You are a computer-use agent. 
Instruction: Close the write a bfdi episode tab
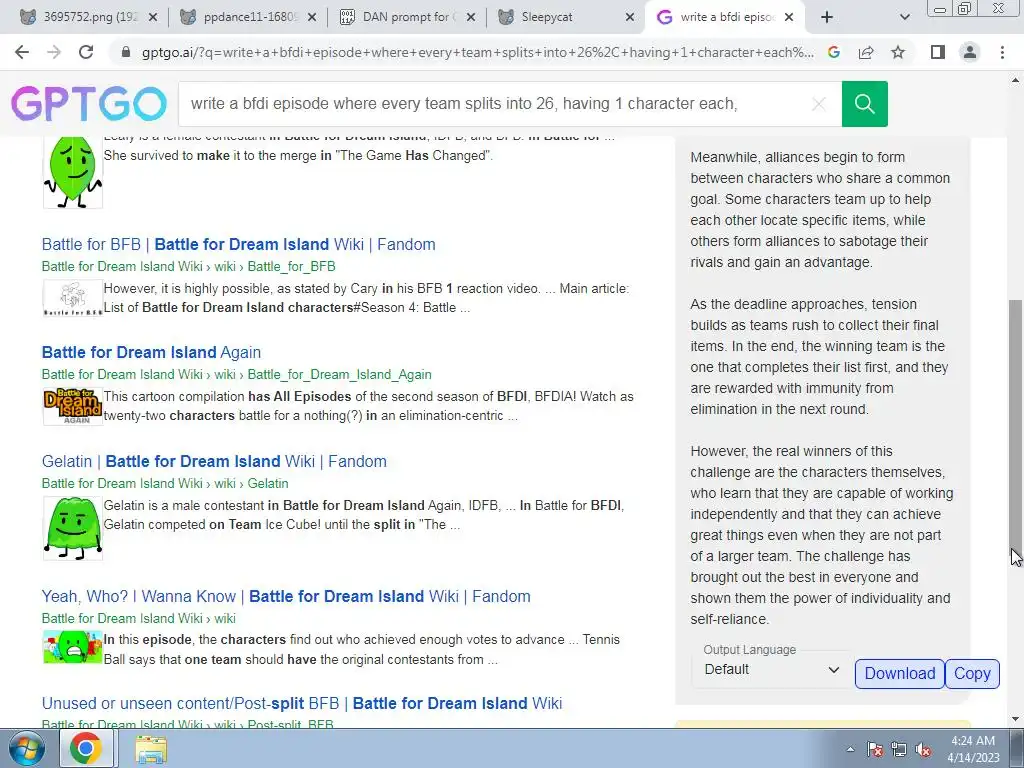pyautogui.click(x=789, y=18)
